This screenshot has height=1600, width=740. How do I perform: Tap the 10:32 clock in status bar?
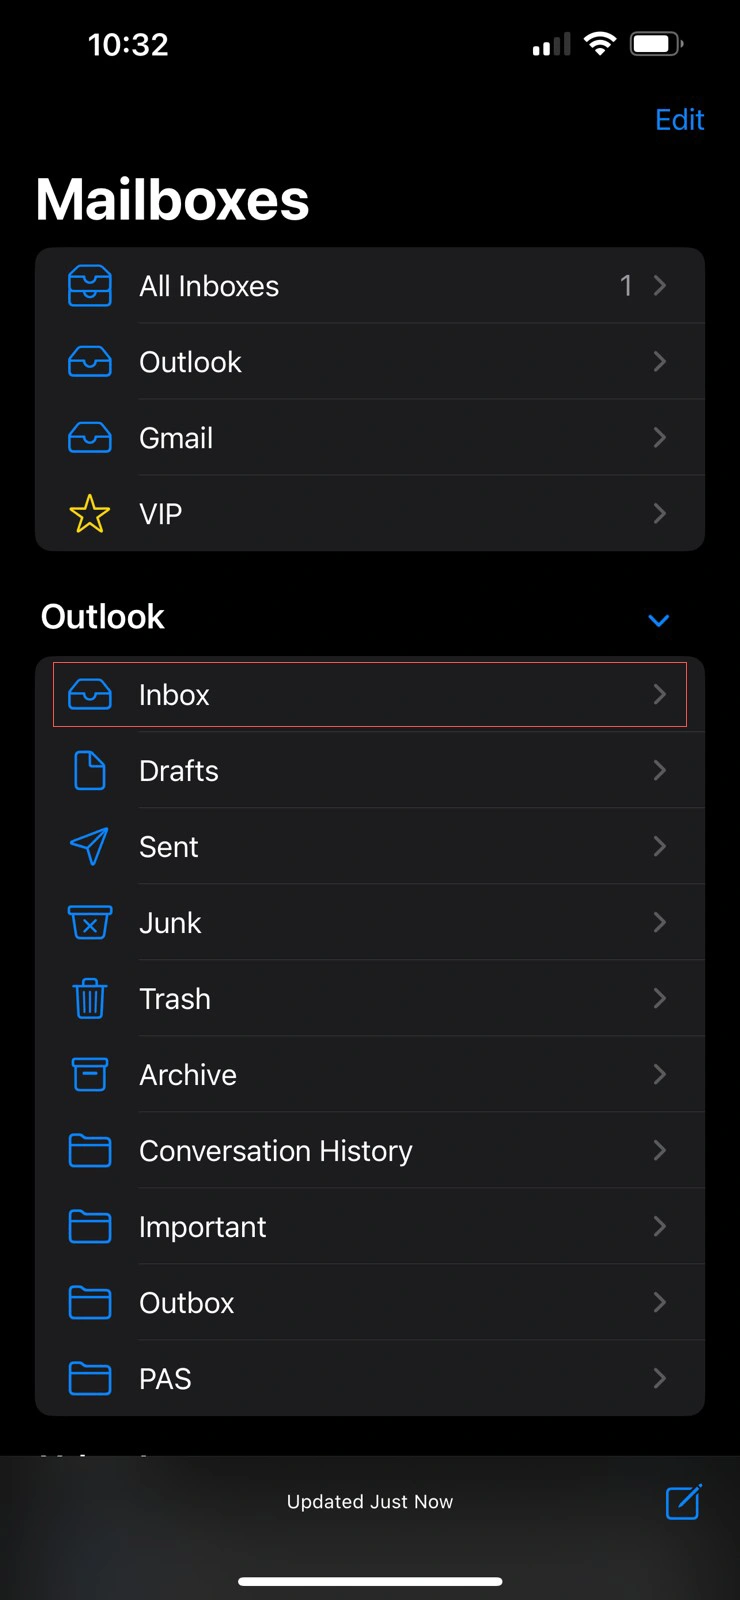click(x=128, y=44)
